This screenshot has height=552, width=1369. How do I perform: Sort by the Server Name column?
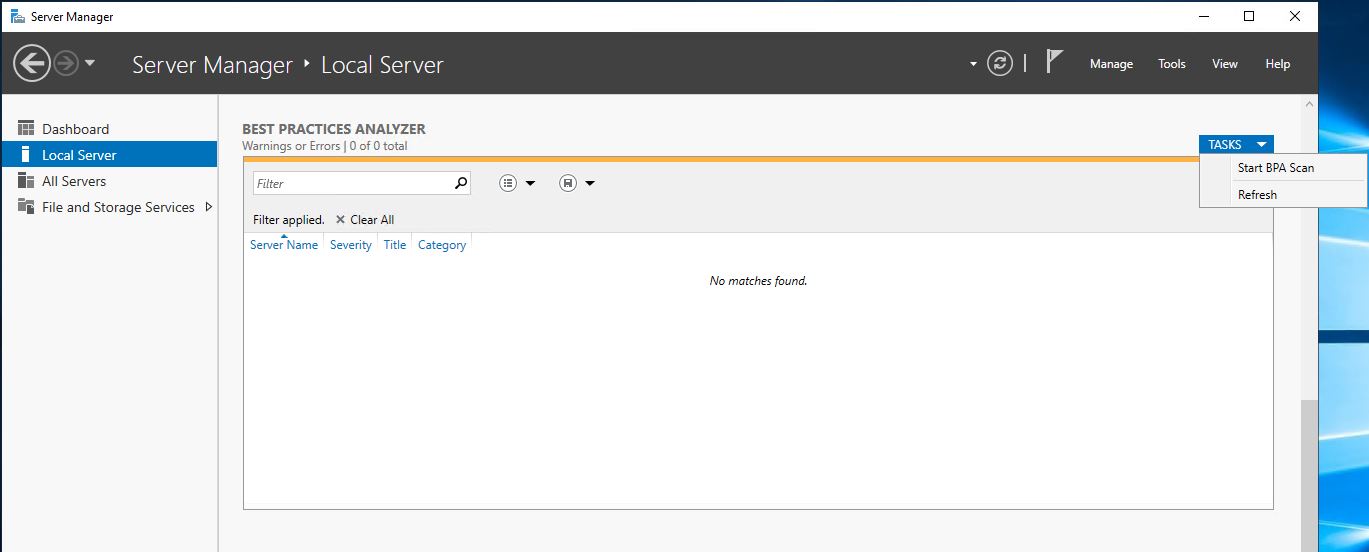(284, 245)
